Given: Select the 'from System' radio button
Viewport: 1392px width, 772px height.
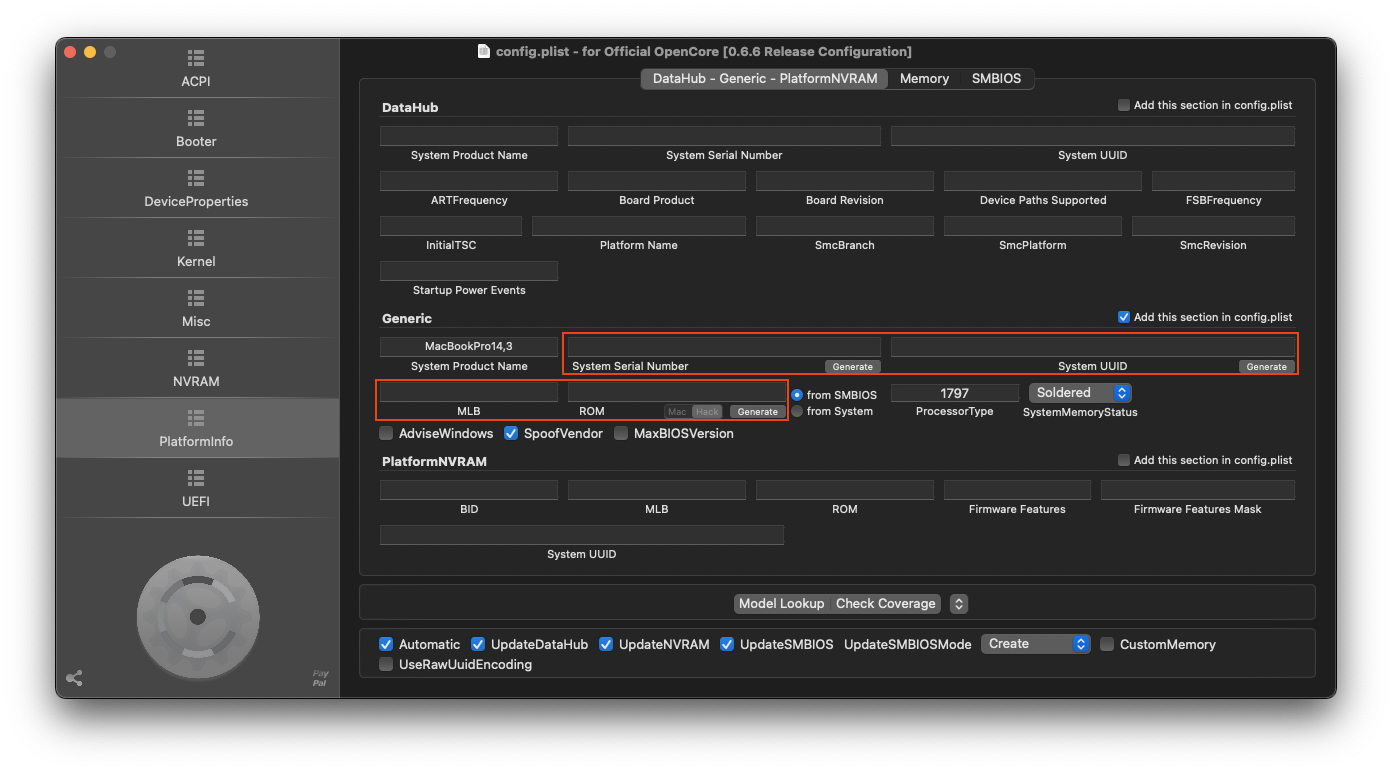Looking at the screenshot, I should point(797,411).
